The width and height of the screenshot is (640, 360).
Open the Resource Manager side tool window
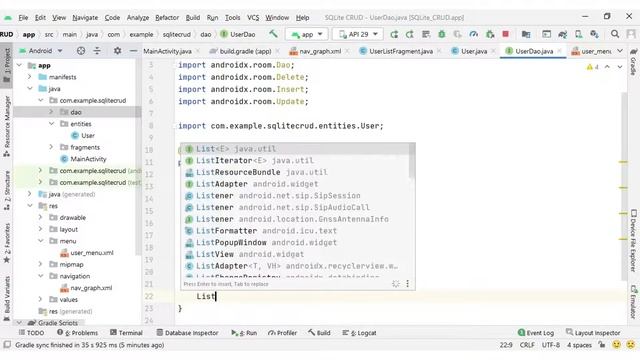tap(7, 127)
